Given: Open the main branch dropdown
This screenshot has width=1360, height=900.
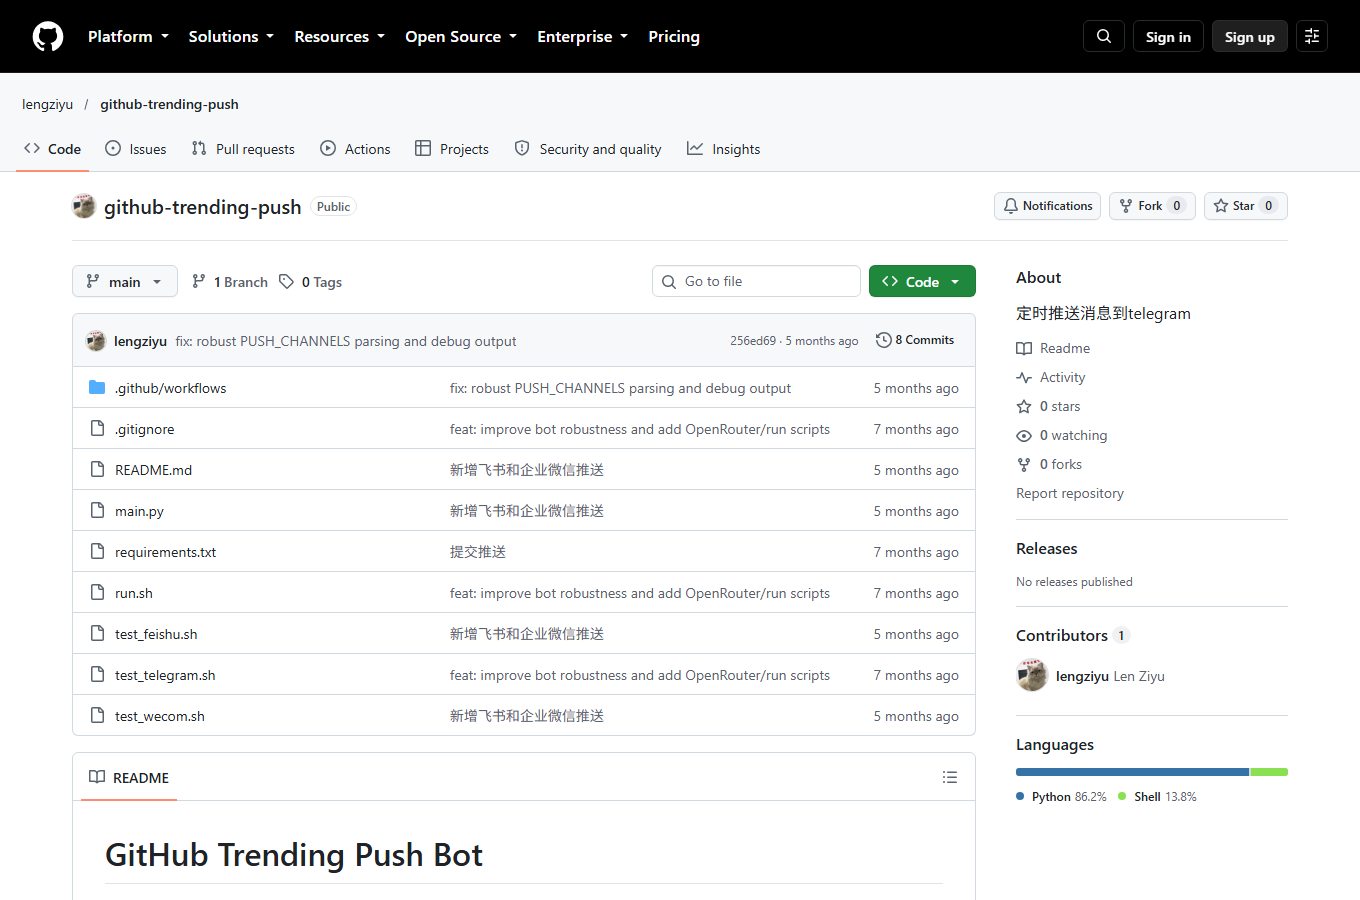Looking at the screenshot, I should pos(125,281).
